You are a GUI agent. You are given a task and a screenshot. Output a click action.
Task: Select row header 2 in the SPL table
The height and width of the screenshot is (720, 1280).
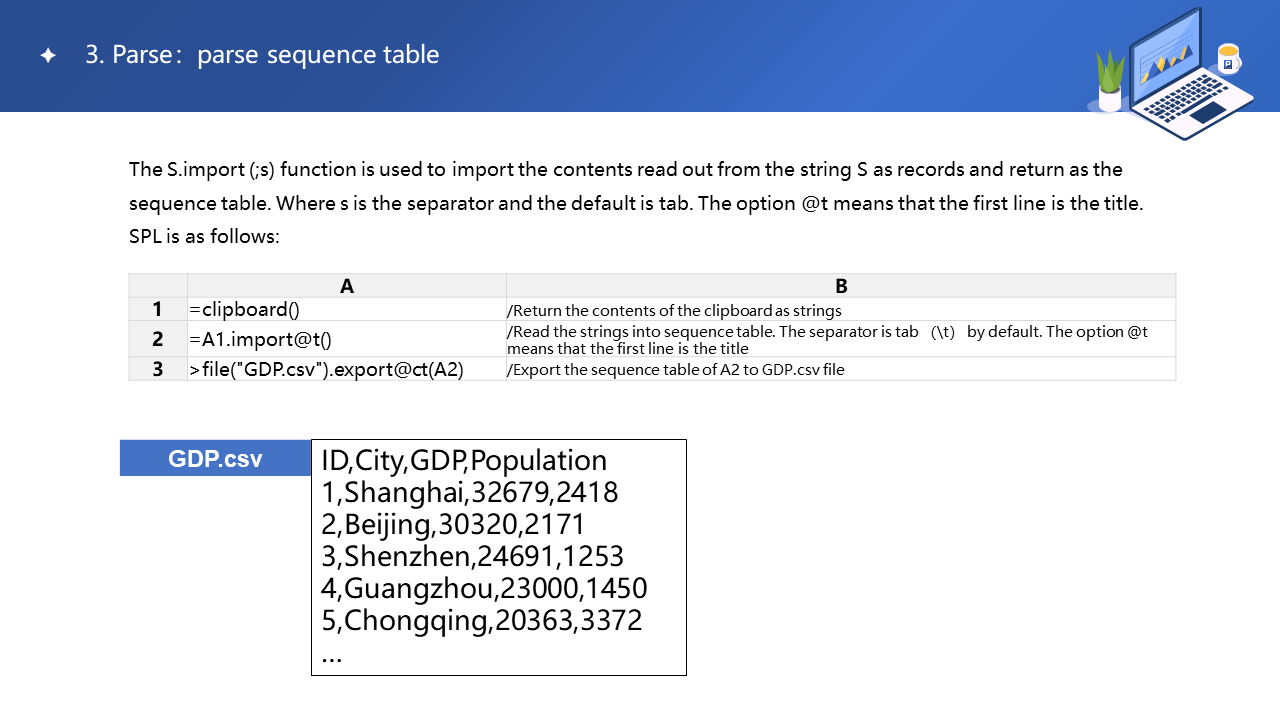click(158, 339)
